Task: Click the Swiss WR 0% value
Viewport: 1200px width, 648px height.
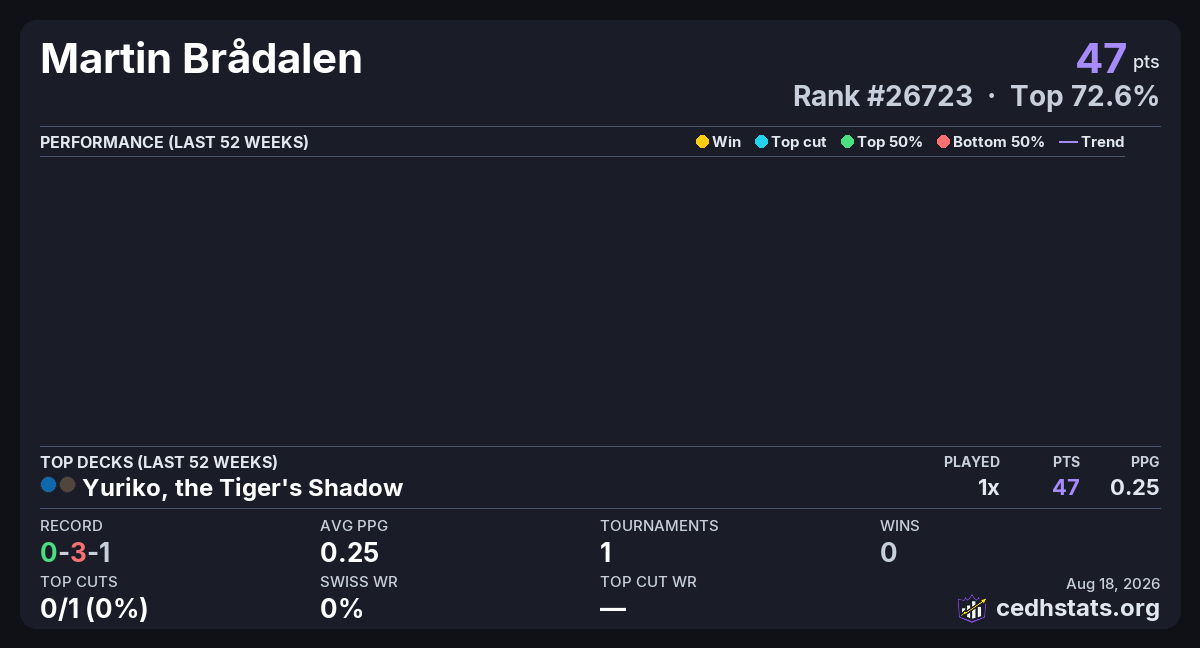Action: click(341, 608)
